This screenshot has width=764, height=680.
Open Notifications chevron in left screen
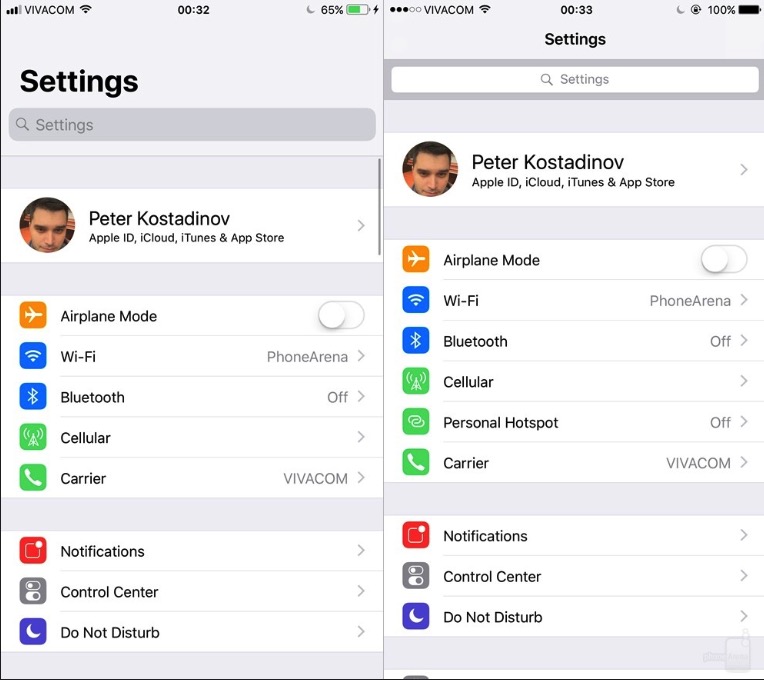(x=361, y=550)
